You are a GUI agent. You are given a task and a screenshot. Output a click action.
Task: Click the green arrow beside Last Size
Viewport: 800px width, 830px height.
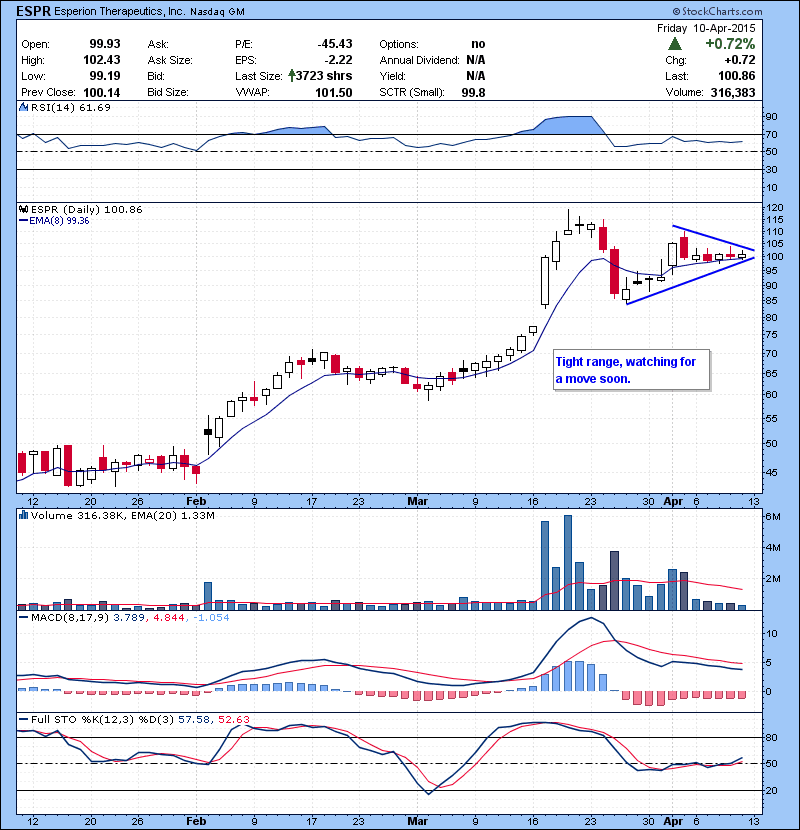[292, 76]
